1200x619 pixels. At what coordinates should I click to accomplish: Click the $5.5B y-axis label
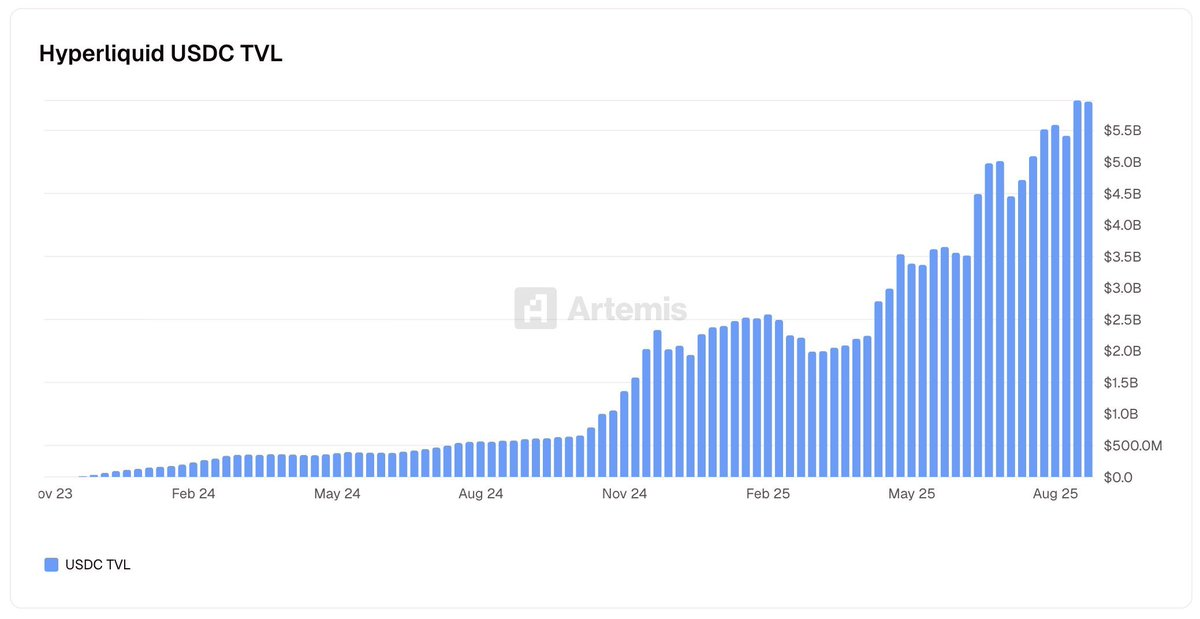pyautogui.click(x=1122, y=131)
